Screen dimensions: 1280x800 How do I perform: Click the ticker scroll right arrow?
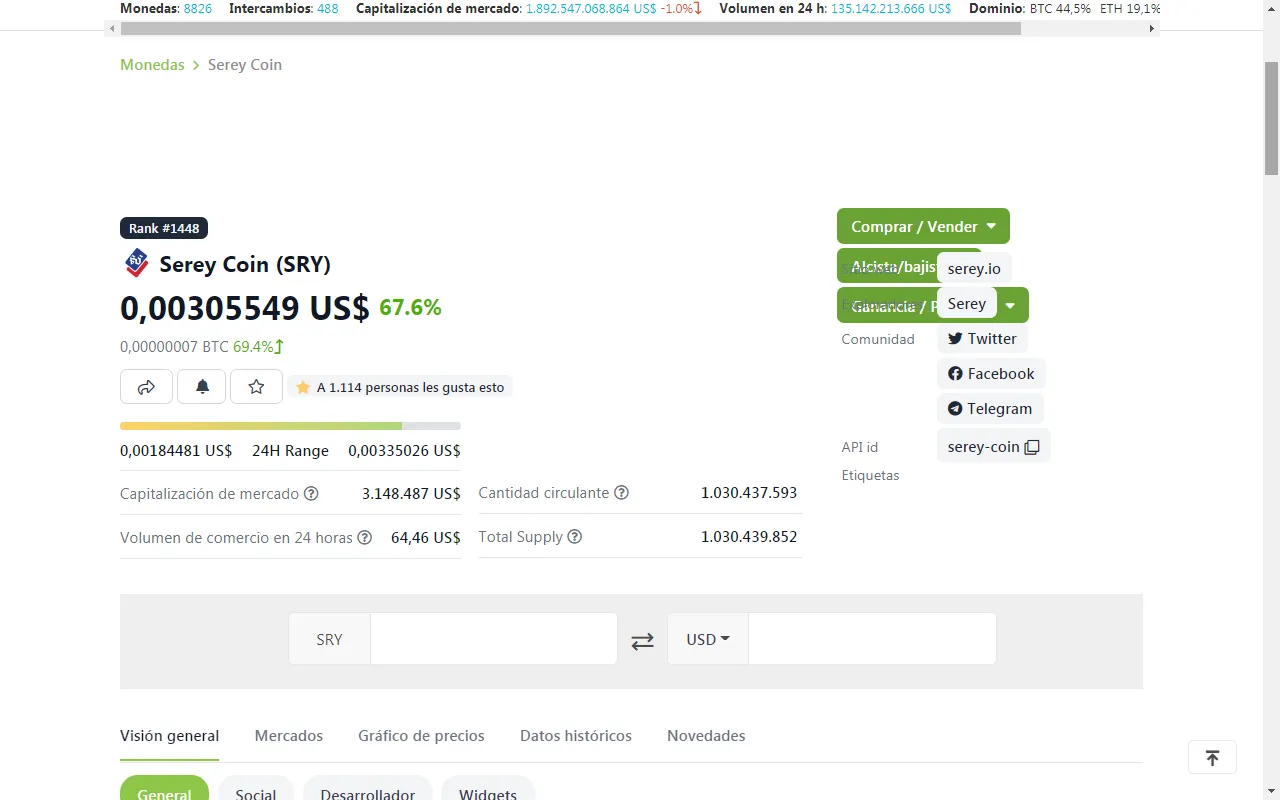tap(1152, 29)
